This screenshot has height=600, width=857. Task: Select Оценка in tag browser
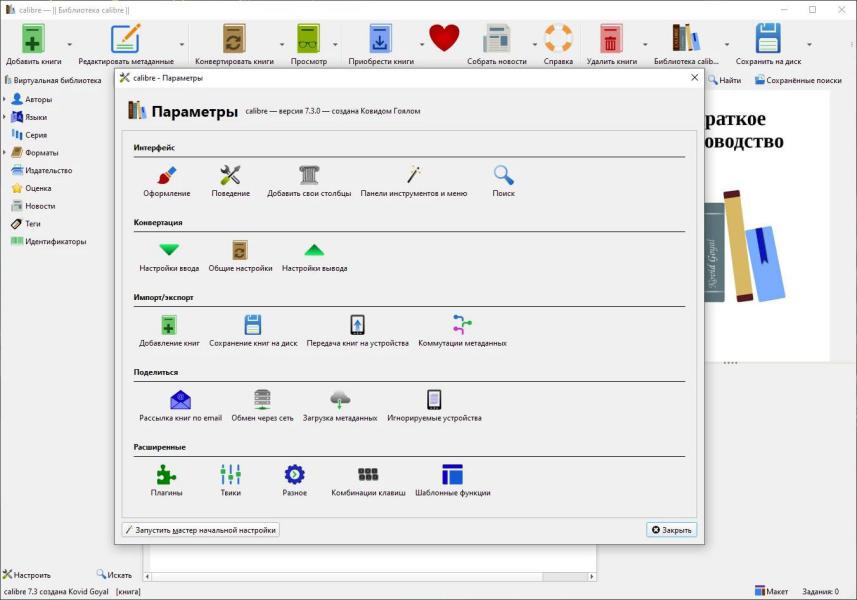32,188
